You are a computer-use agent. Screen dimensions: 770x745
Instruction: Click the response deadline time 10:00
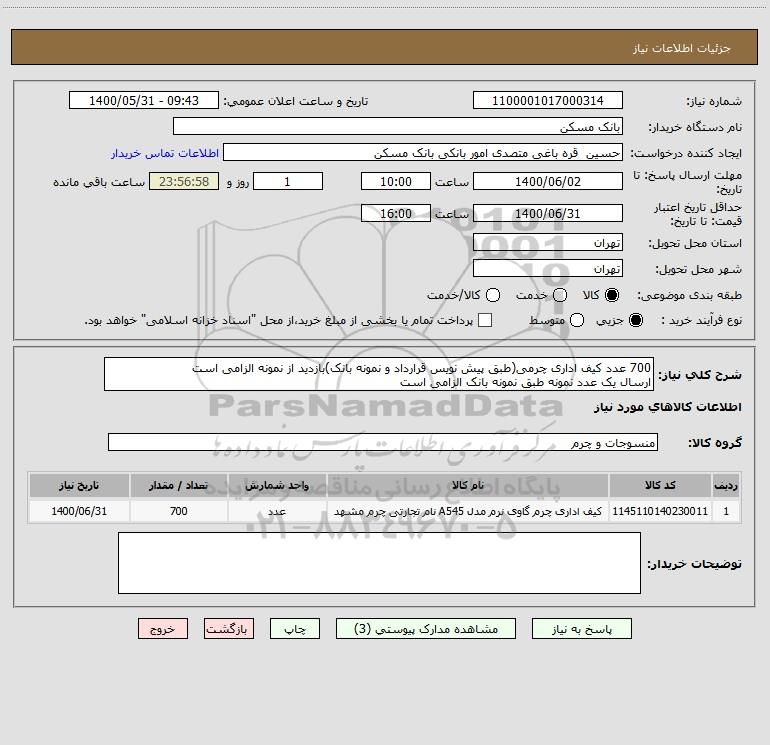(396, 181)
